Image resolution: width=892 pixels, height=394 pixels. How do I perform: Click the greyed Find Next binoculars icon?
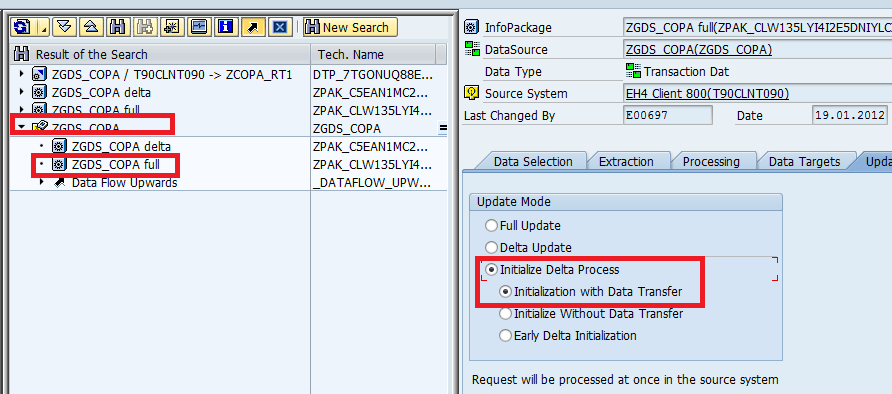[x=144, y=27]
